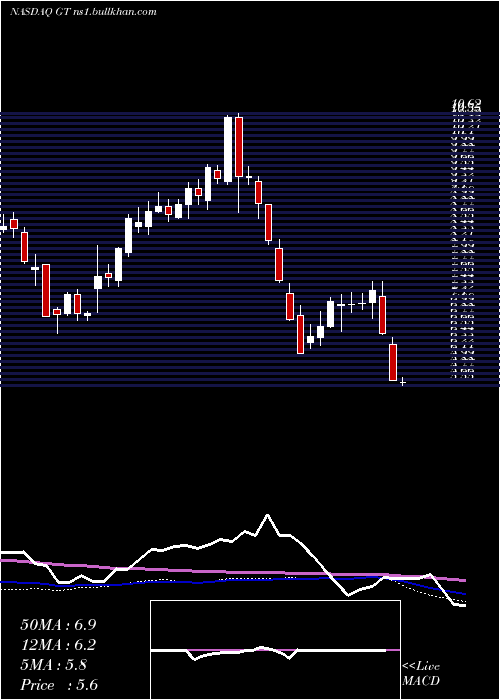Click the 'NASDAQ GT ns1.bullkhan.com' chart title
The width and height of the screenshot is (500, 700).
(x=83, y=12)
